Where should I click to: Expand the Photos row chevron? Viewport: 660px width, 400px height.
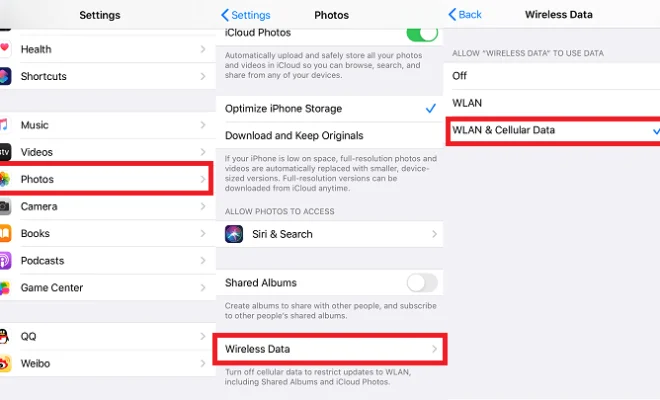(203, 179)
